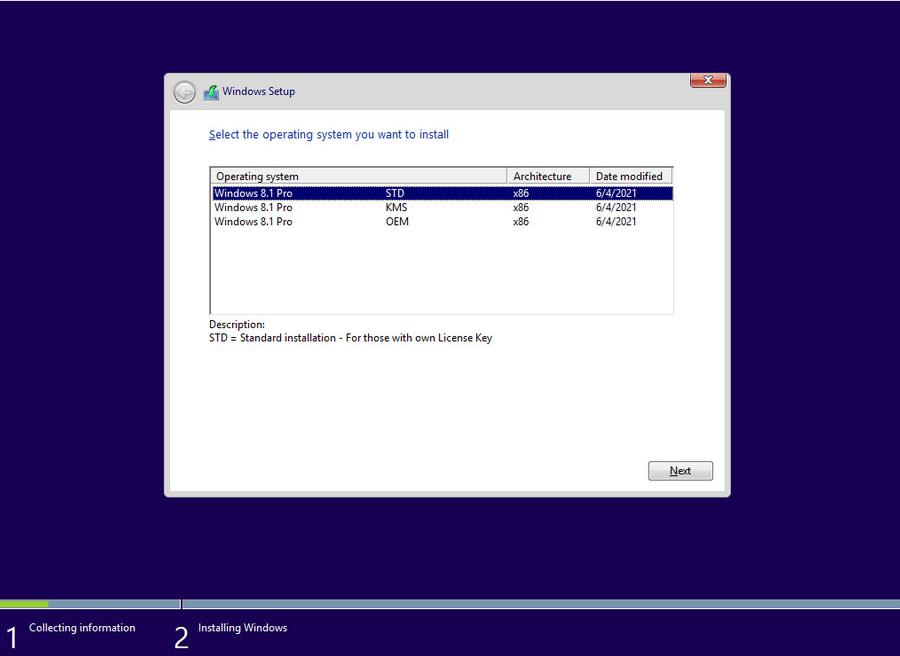The height and width of the screenshot is (656, 900).
Task: Sort list by the Date modified column
Action: pyautogui.click(x=628, y=175)
